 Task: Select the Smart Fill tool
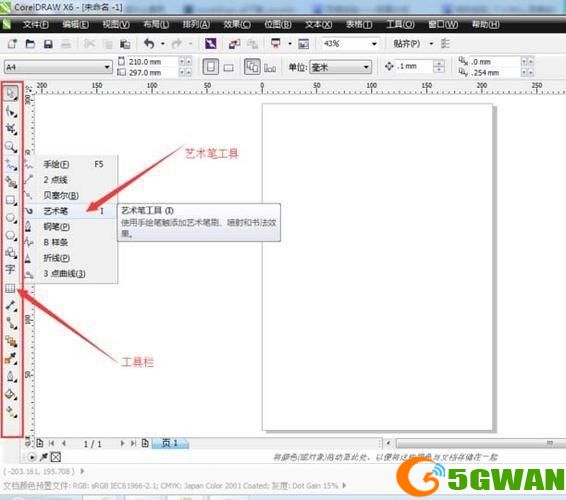tap(11, 182)
